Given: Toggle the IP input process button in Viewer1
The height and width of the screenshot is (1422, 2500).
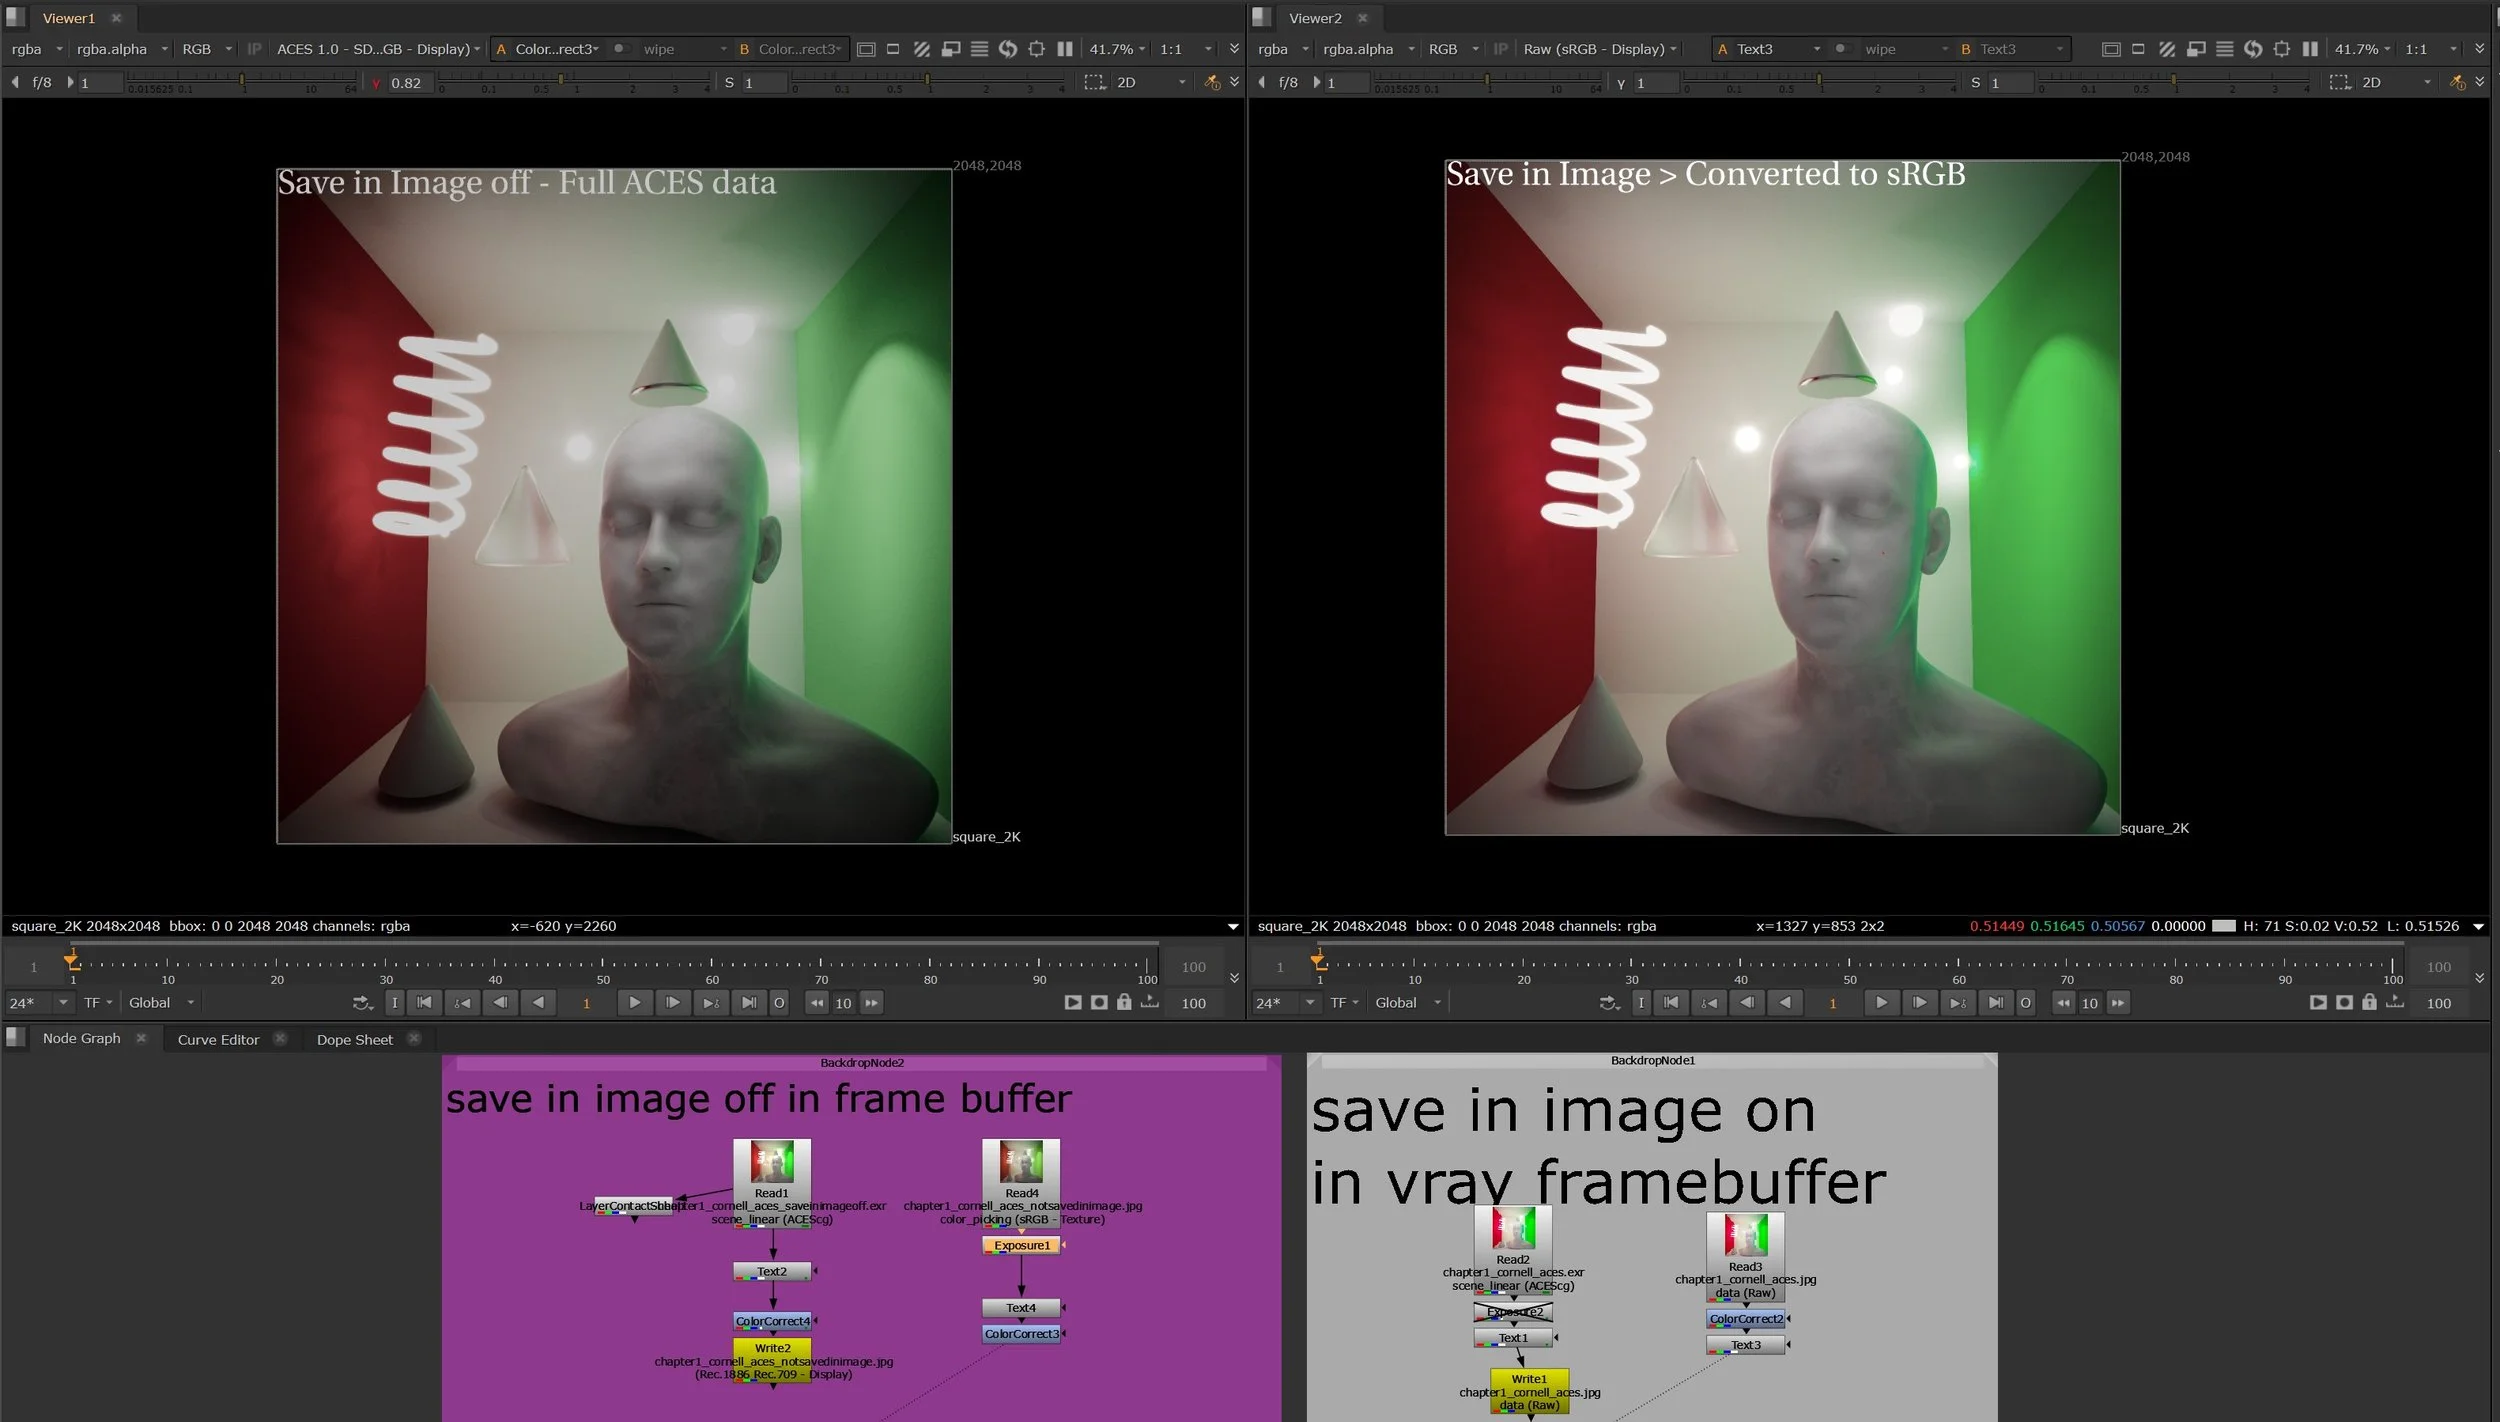Looking at the screenshot, I should pyautogui.click(x=254, y=48).
